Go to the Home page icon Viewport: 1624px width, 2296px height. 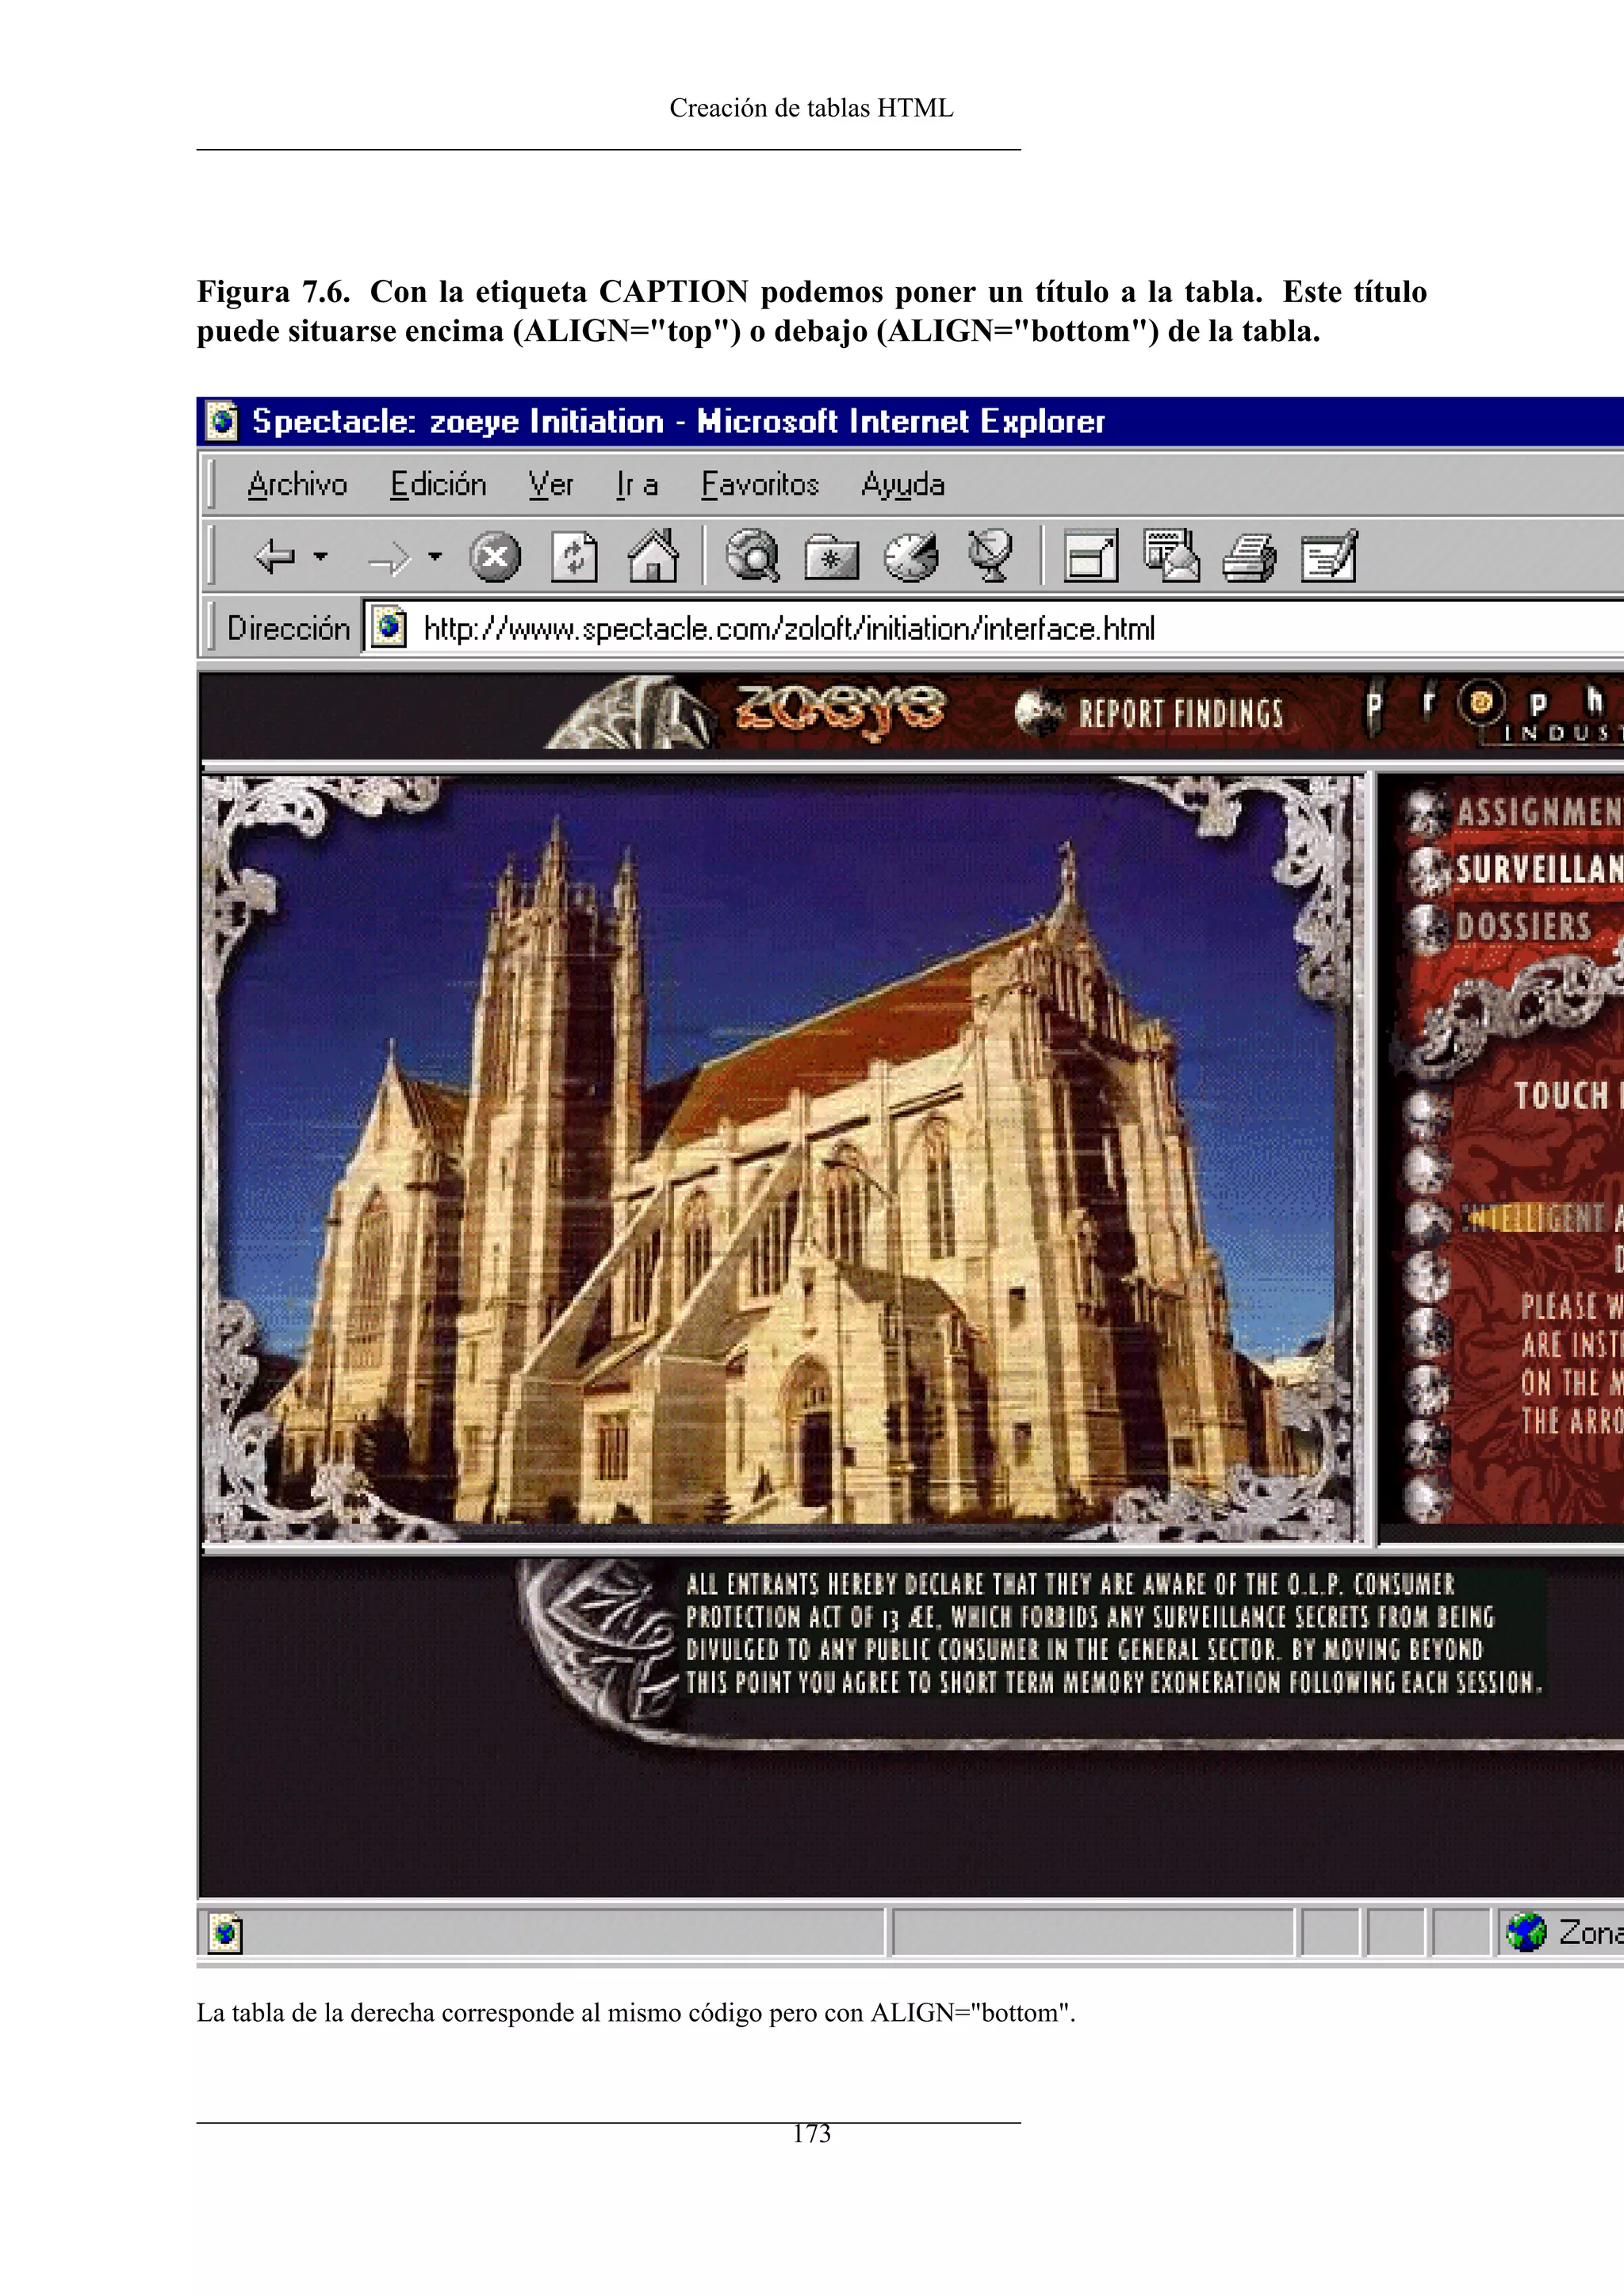click(x=653, y=556)
